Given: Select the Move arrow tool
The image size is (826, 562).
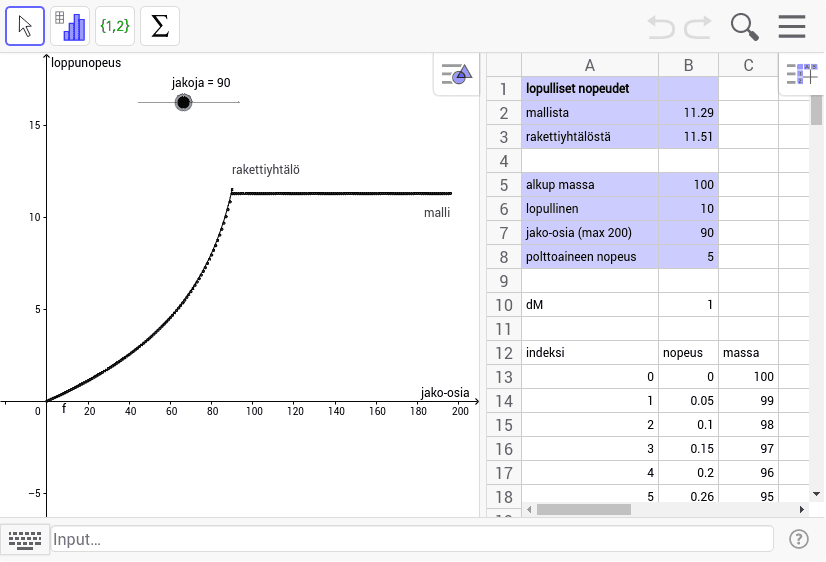Looking at the screenshot, I should pos(25,26).
